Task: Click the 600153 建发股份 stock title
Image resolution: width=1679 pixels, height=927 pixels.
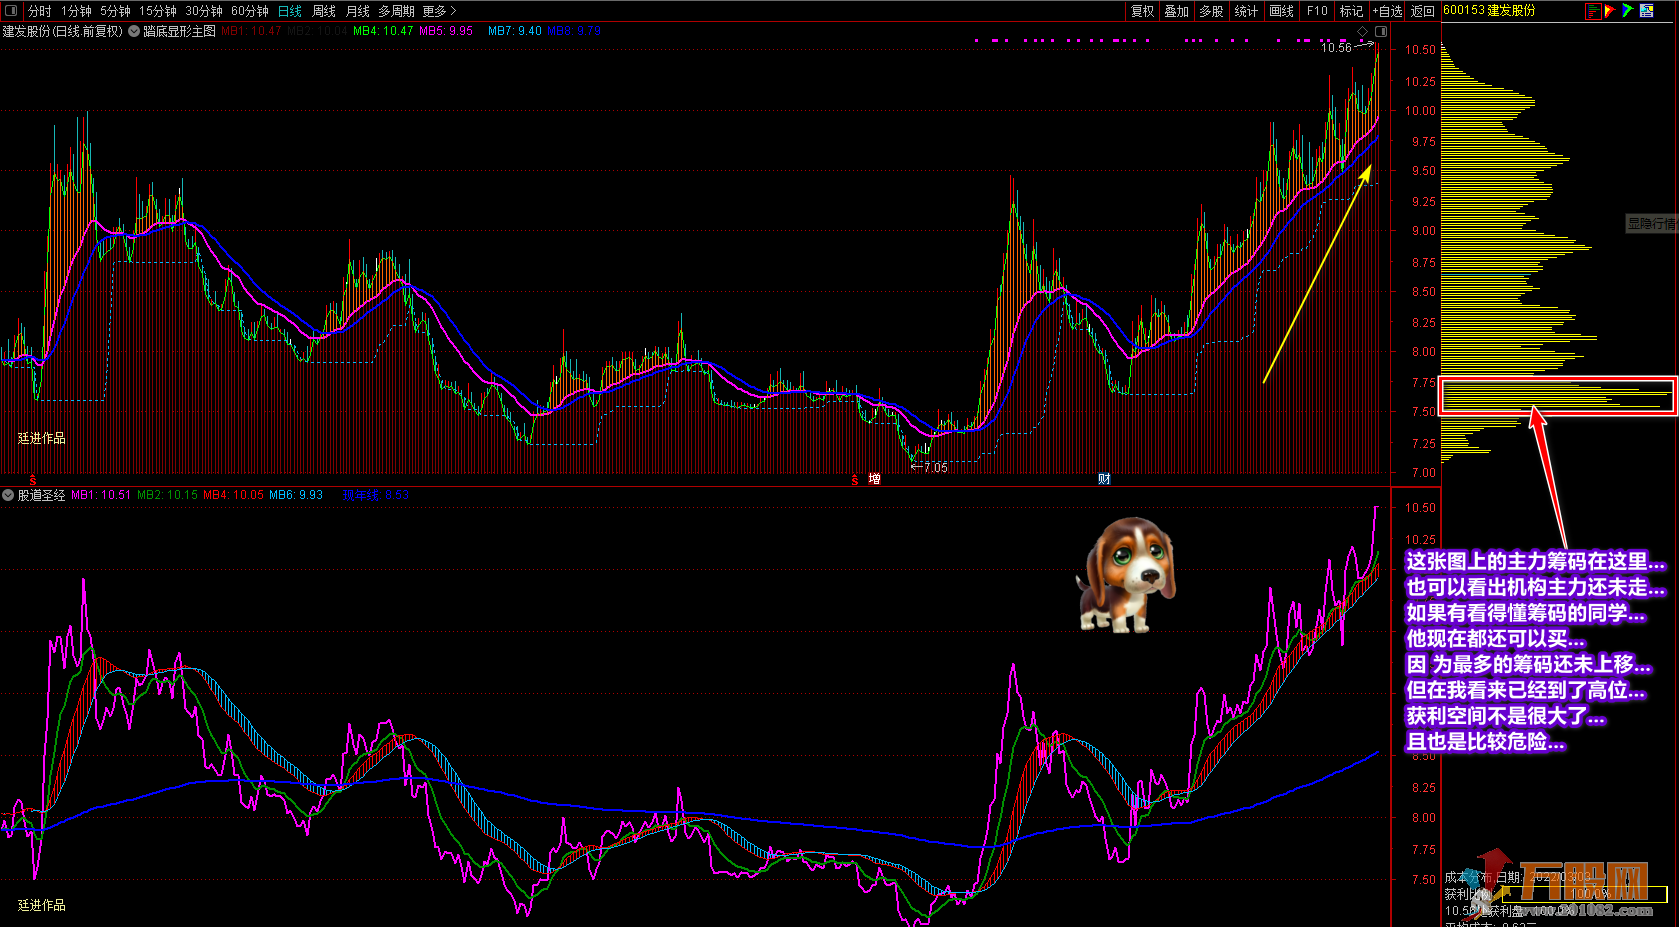Action: [x=1489, y=10]
